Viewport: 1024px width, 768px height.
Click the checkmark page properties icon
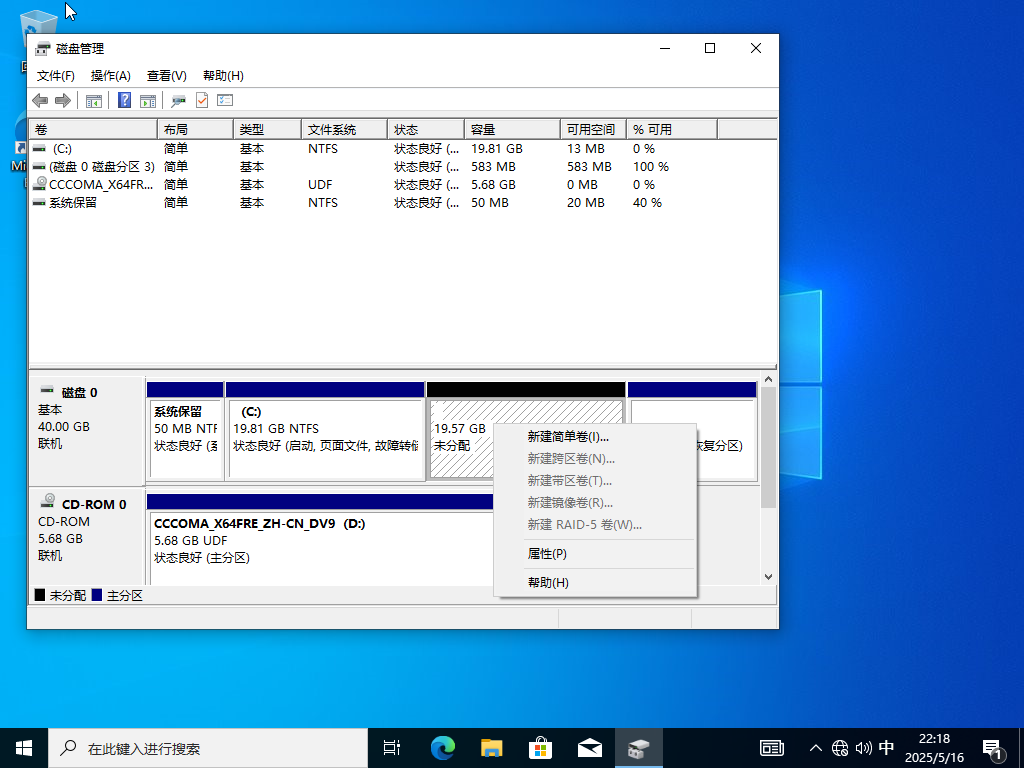202,100
